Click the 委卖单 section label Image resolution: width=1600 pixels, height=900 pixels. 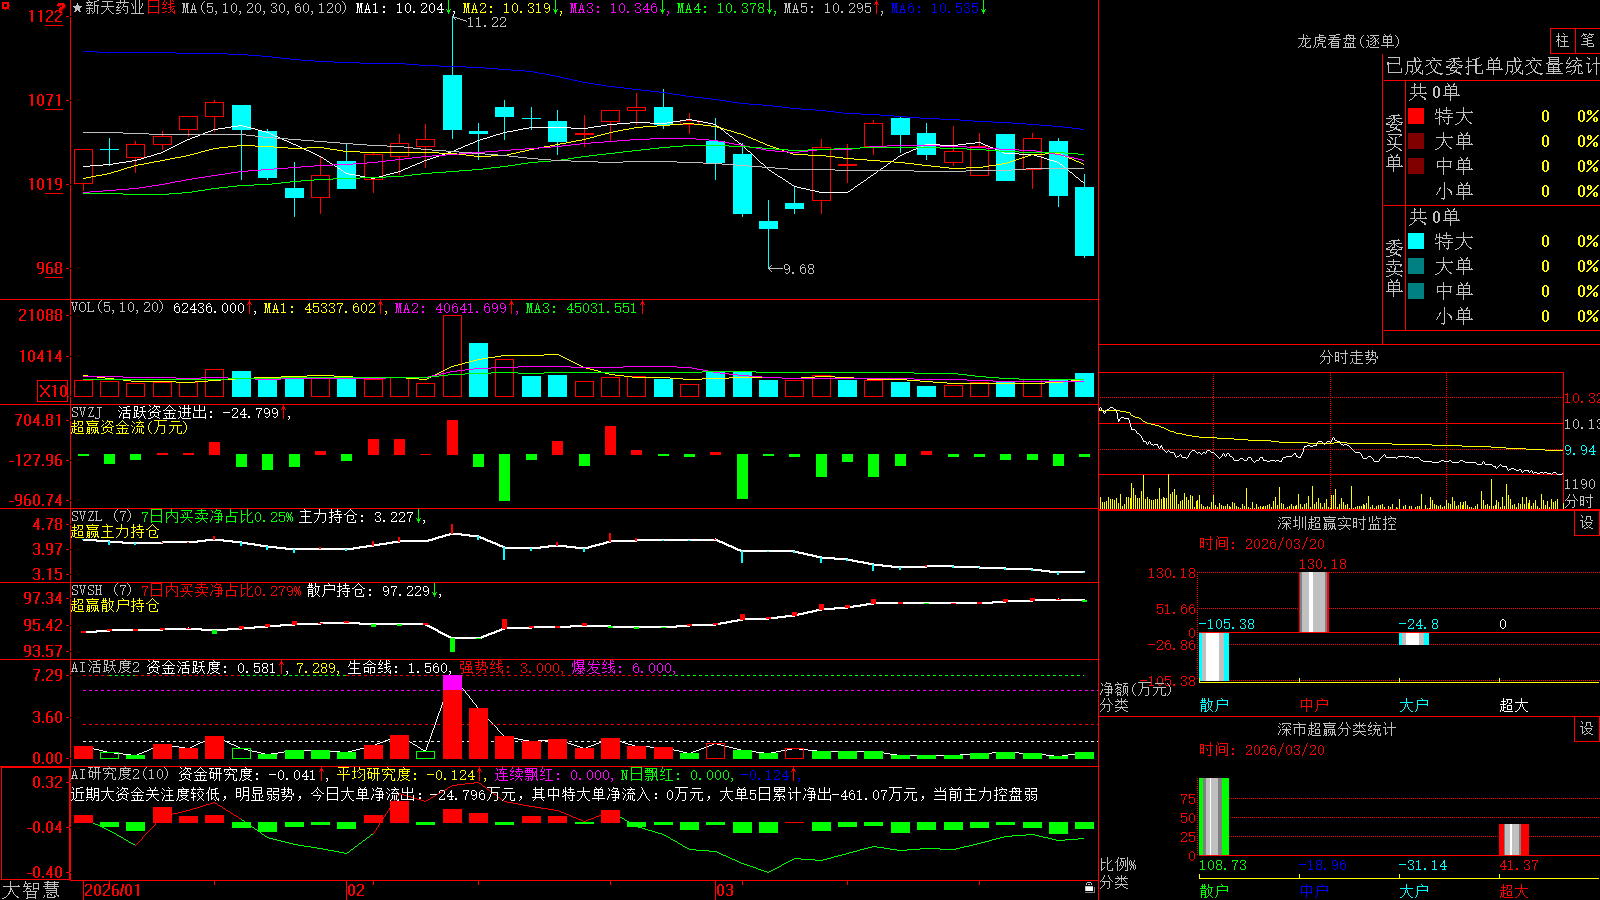point(1394,267)
